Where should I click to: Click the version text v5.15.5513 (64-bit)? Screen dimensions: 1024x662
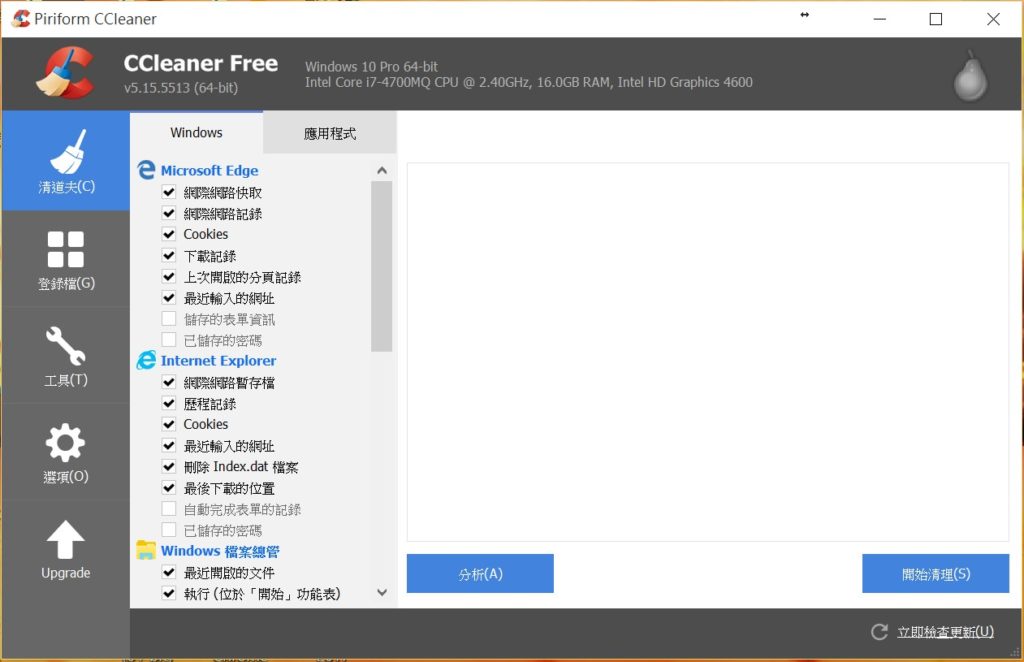click(181, 87)
